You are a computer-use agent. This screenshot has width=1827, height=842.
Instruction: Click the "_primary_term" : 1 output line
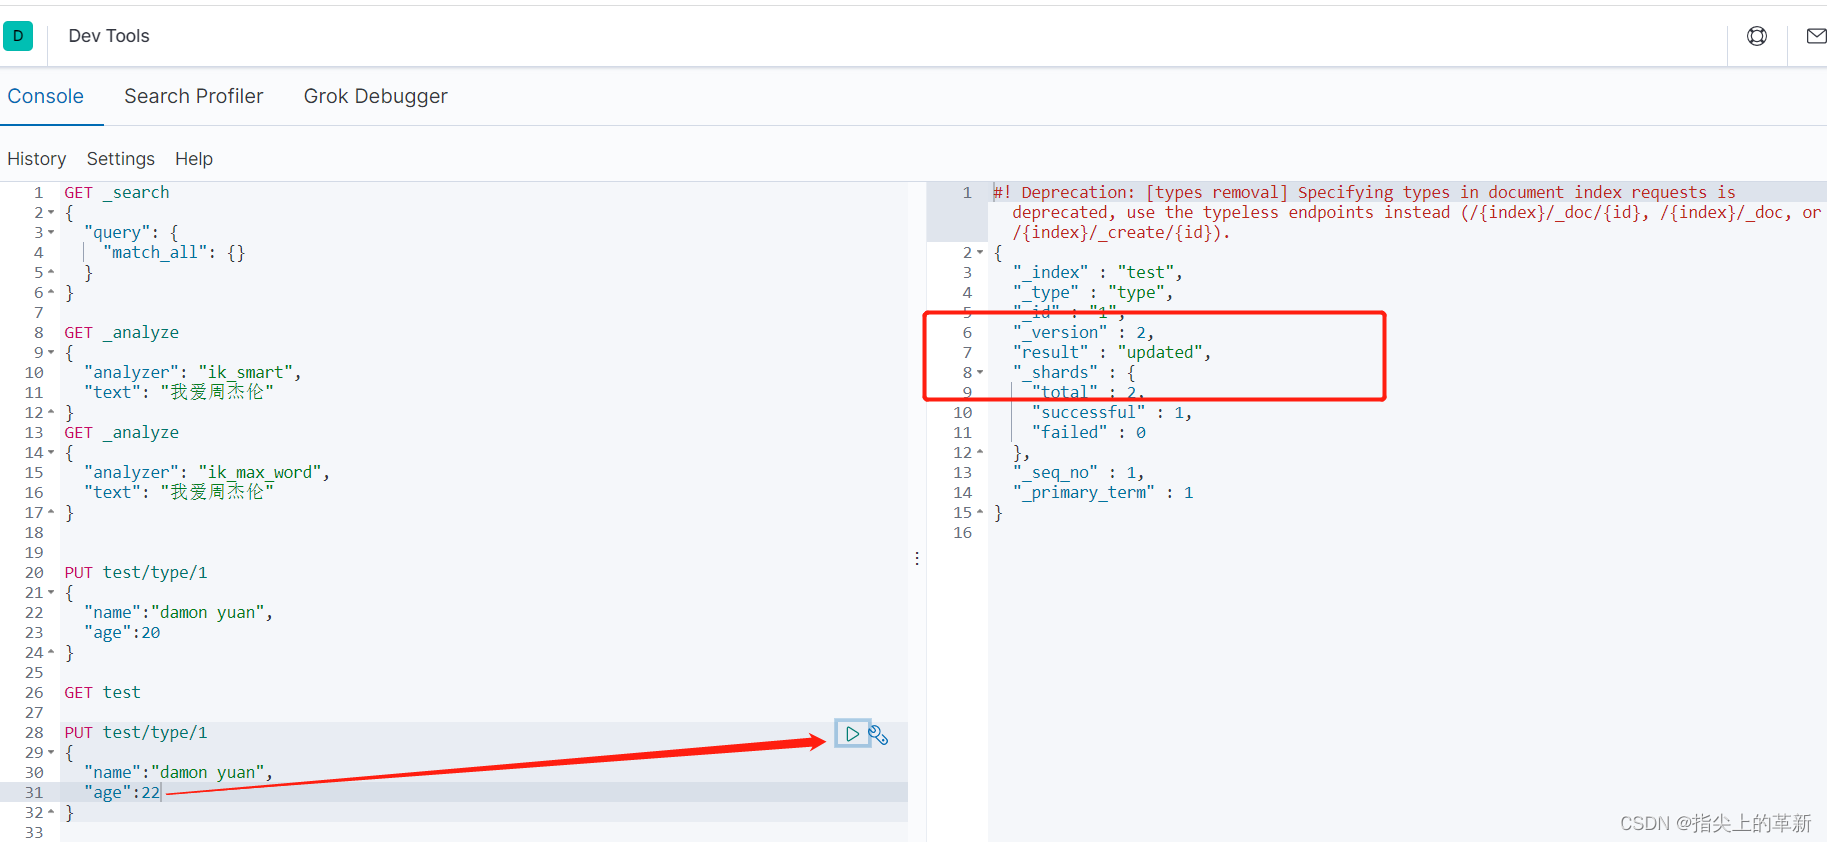[x=1103, y=492]
